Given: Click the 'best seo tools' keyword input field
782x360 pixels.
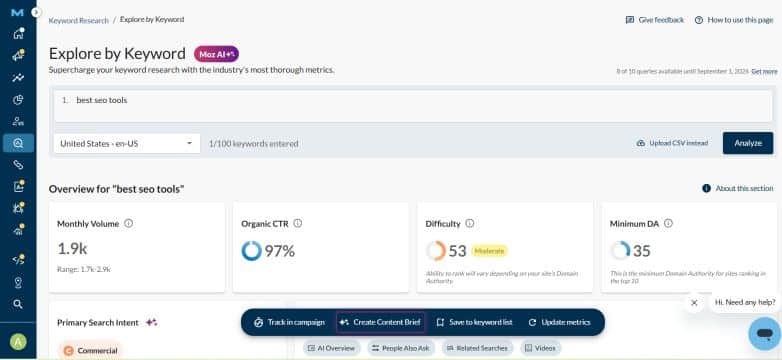Looking at the screenshot, I should point(413,106).
